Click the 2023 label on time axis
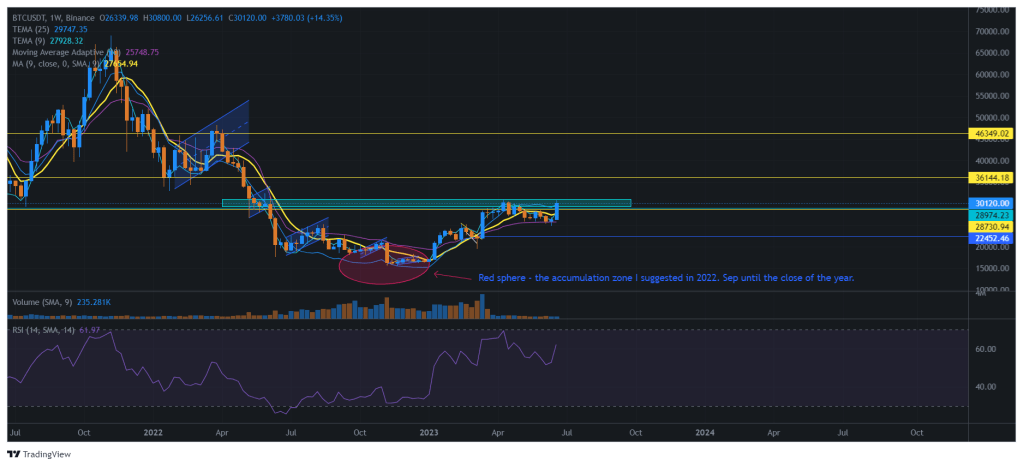 (428, 431)
